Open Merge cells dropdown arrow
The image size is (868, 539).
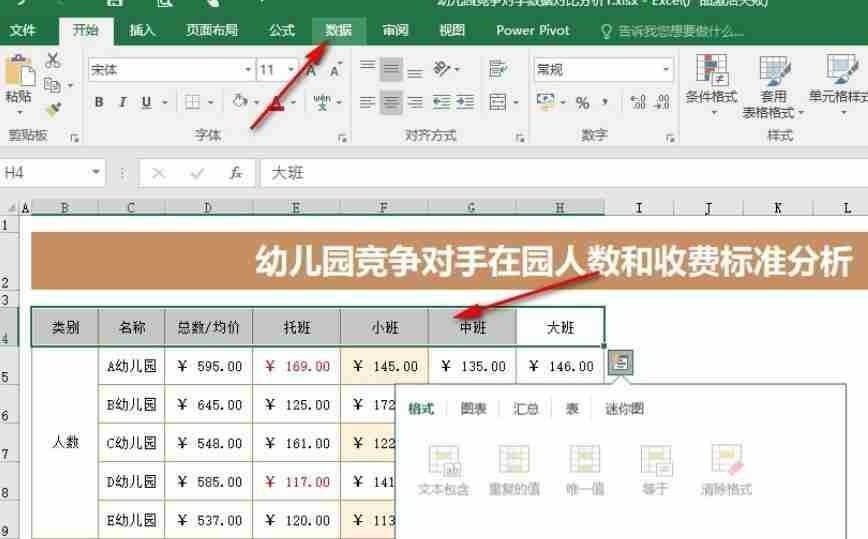tap(516, 102)
